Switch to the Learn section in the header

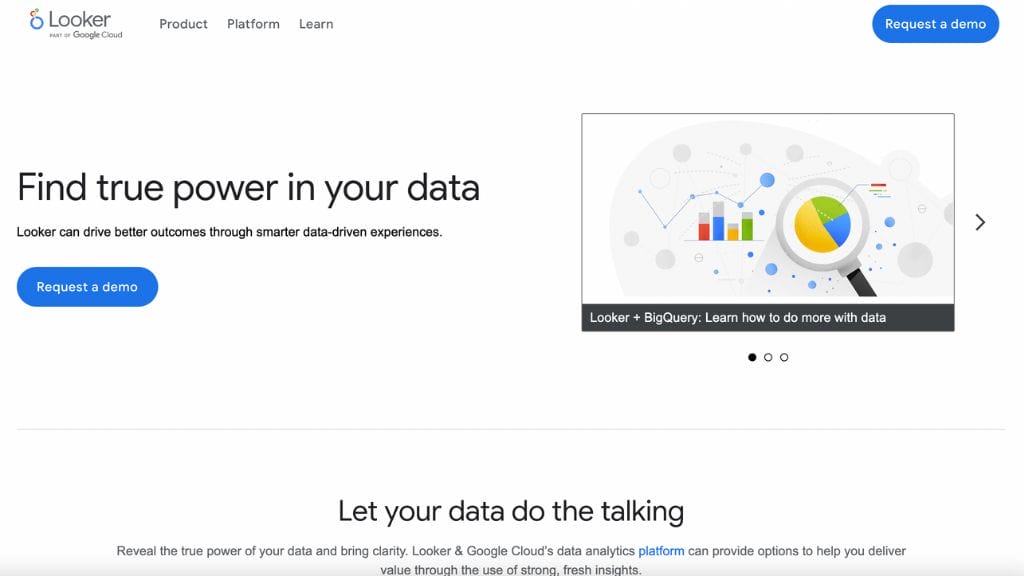pos(316,24)
